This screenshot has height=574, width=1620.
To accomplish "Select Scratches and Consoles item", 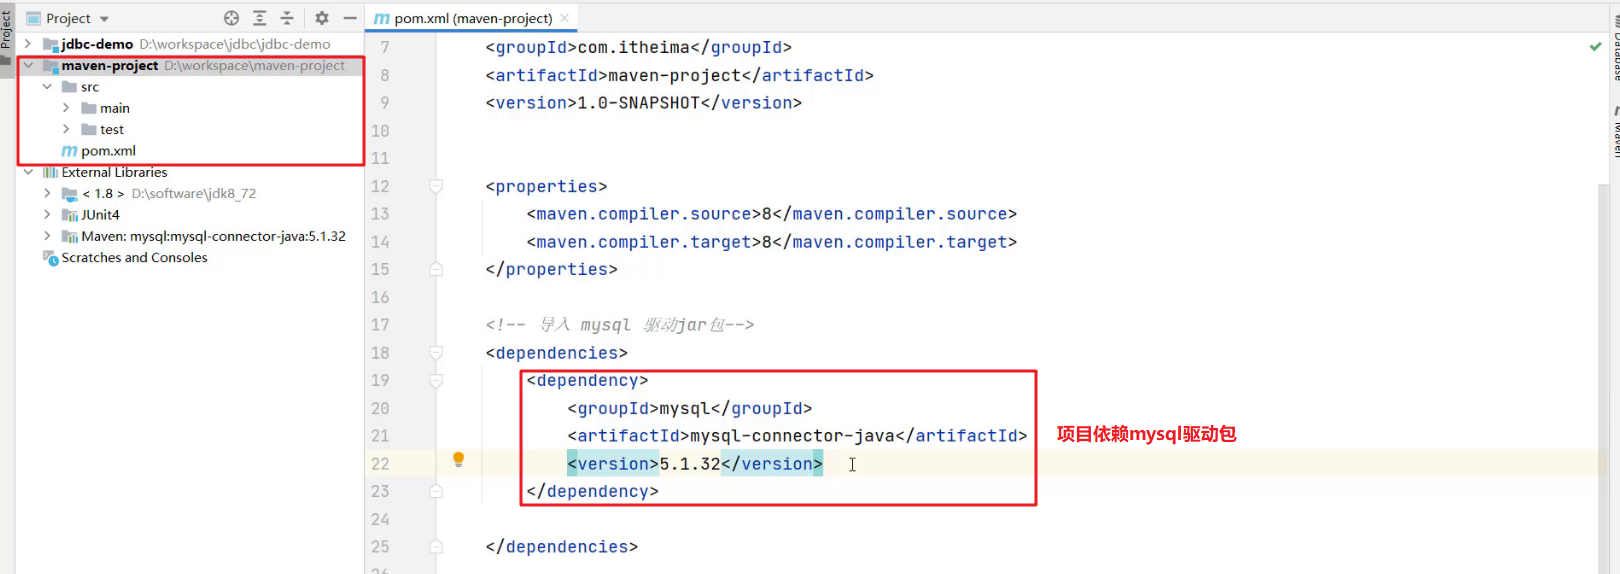I will [134, 258].
